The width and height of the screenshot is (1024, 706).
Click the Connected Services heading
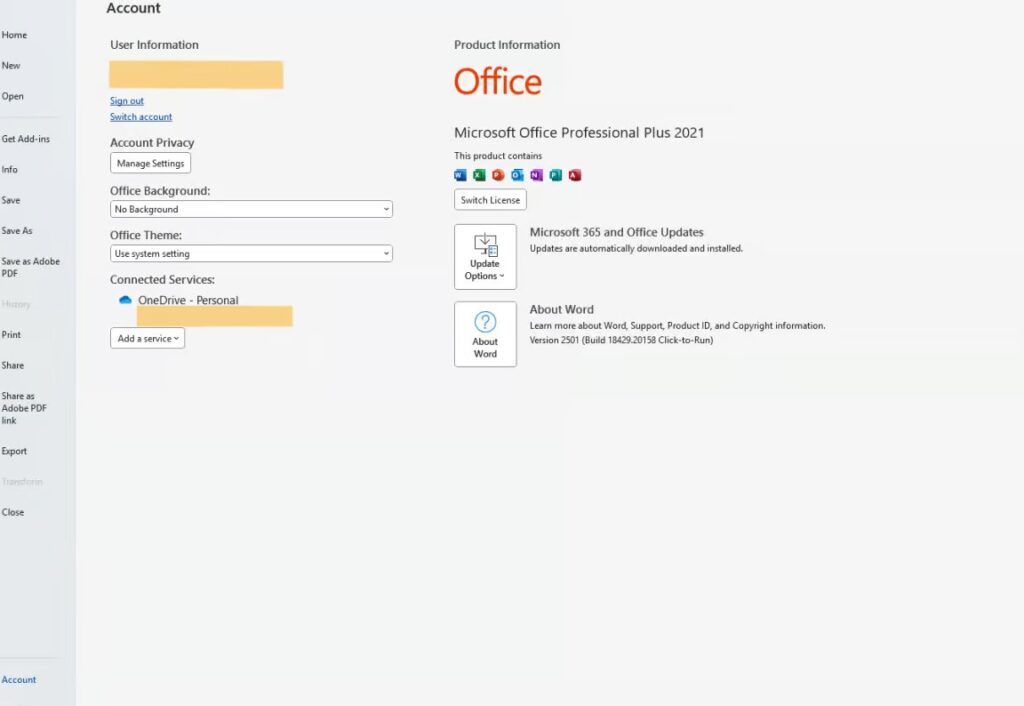click(x=163, y=280)
